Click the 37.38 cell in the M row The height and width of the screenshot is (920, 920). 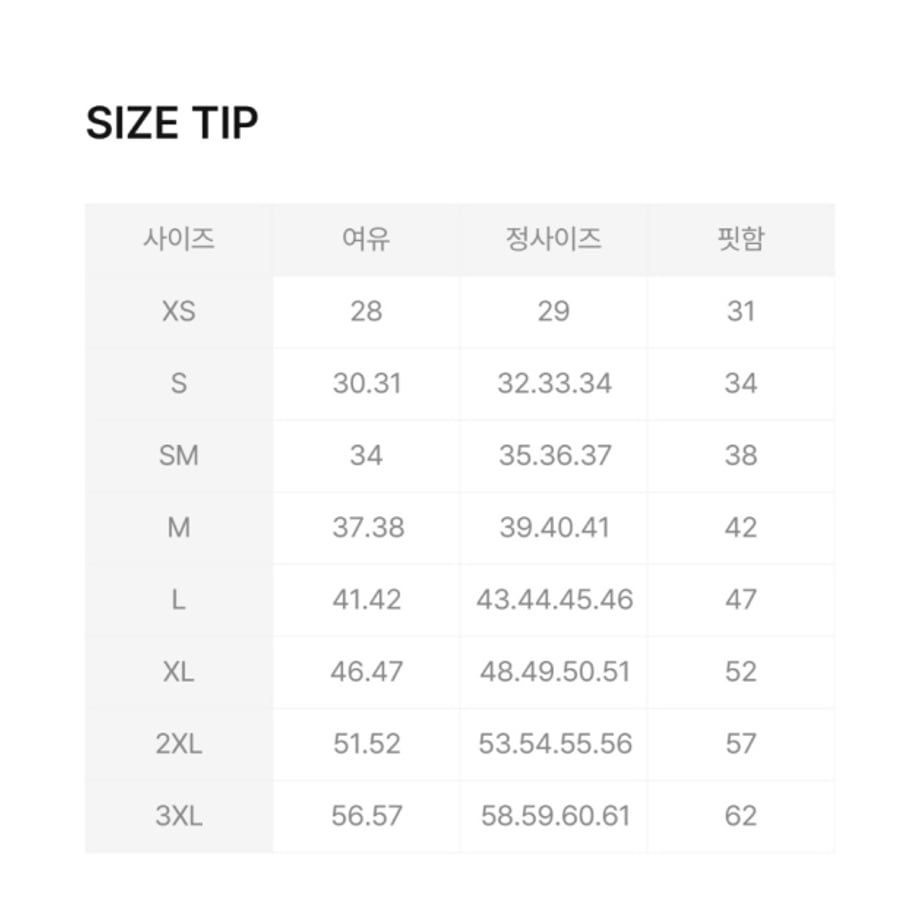tap(368, 528)
